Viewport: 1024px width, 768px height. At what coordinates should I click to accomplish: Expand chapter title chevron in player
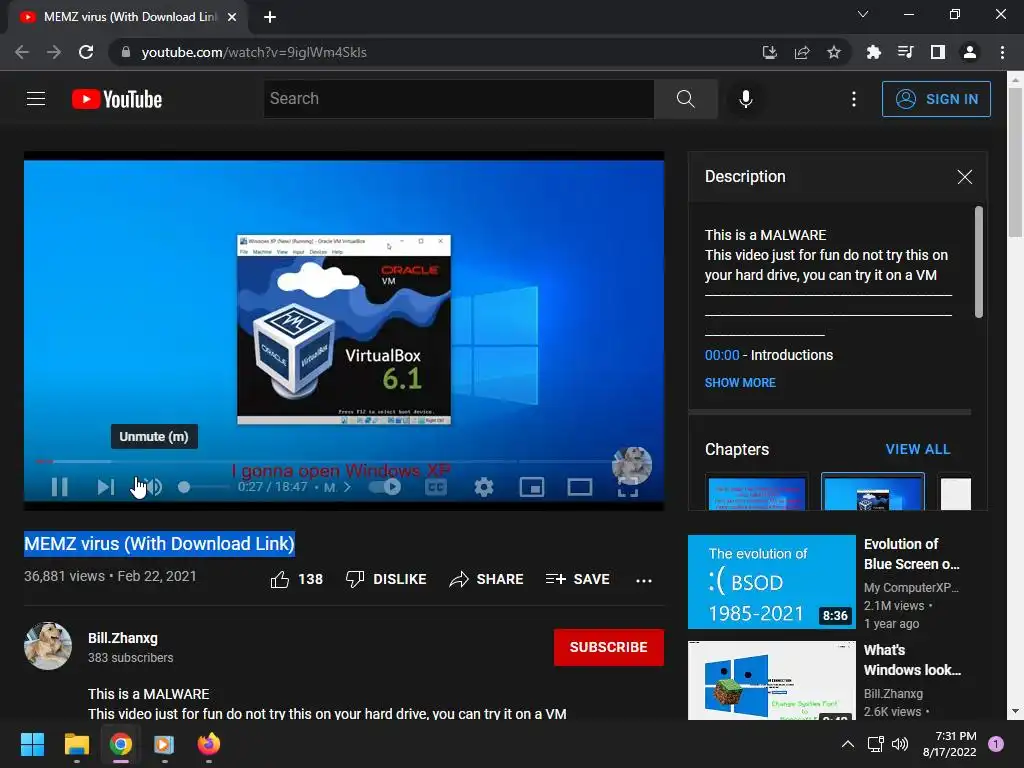pyautogui.click(x=347, y=487)
